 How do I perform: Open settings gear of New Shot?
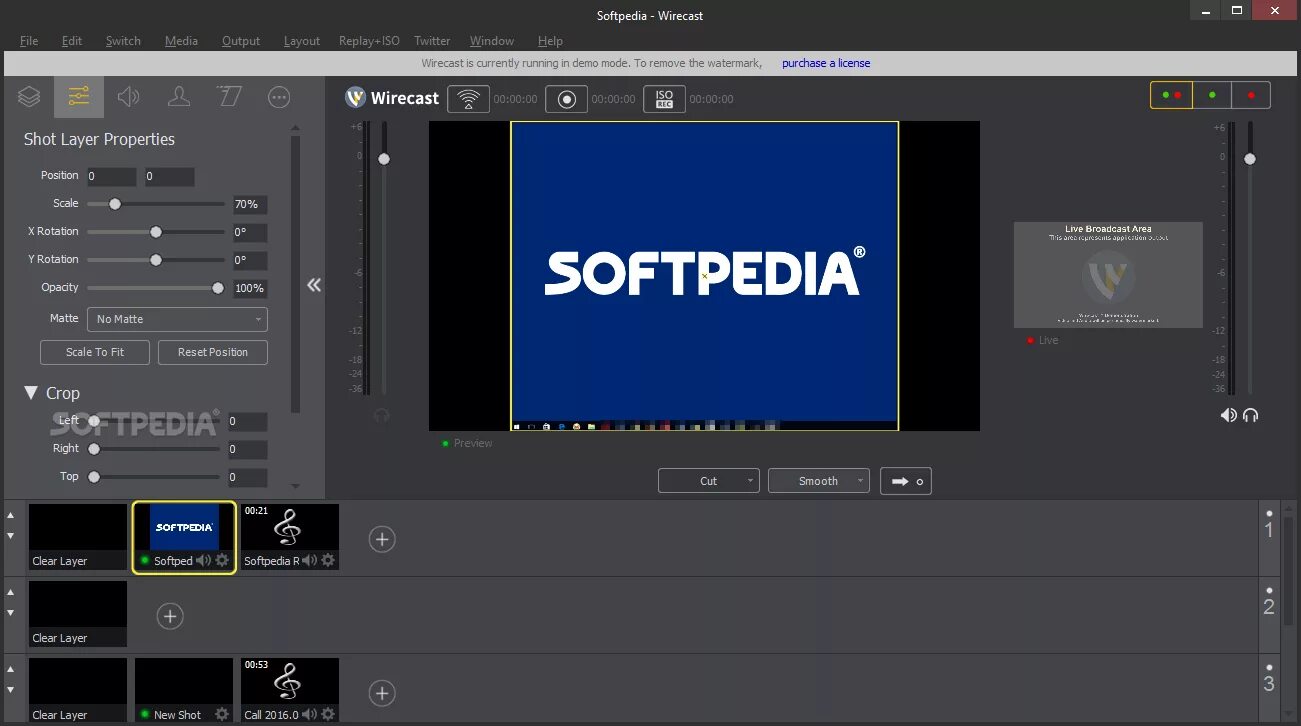222,714
